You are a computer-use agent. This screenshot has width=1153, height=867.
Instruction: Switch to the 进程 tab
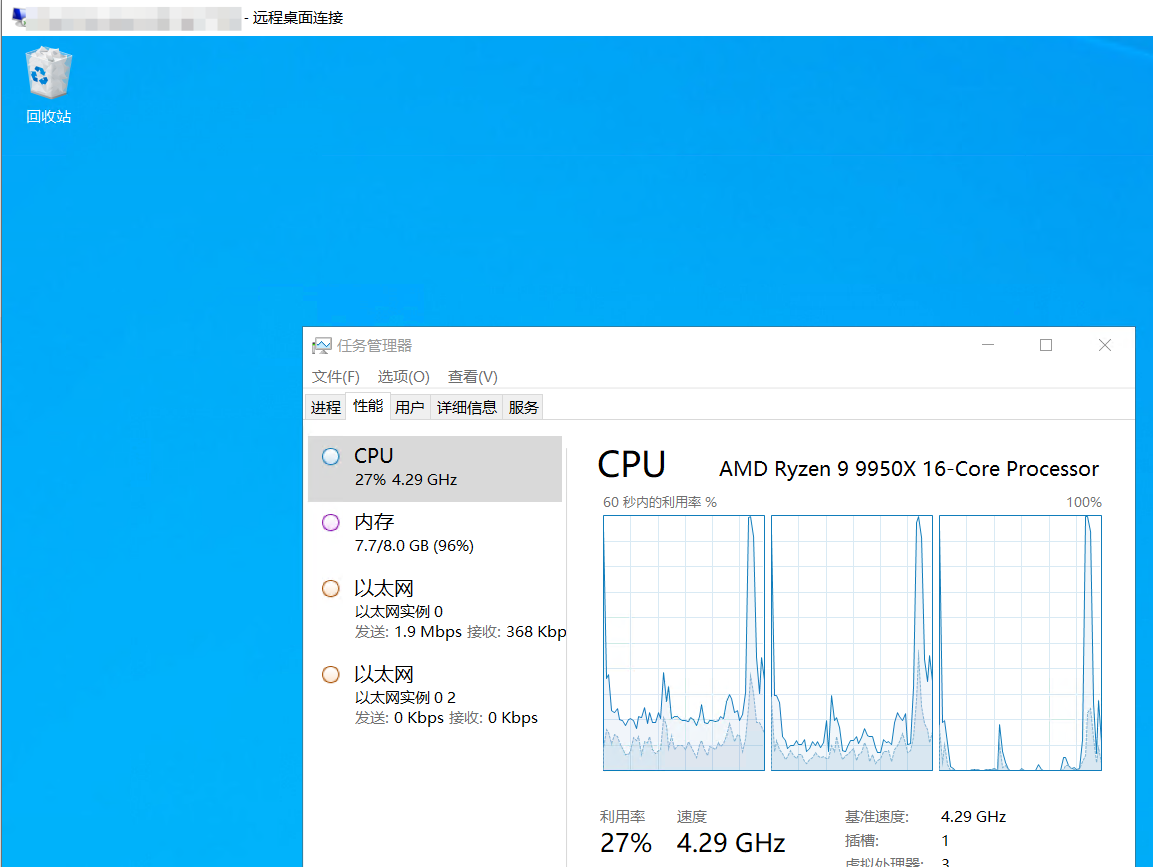tap(325, 407)
